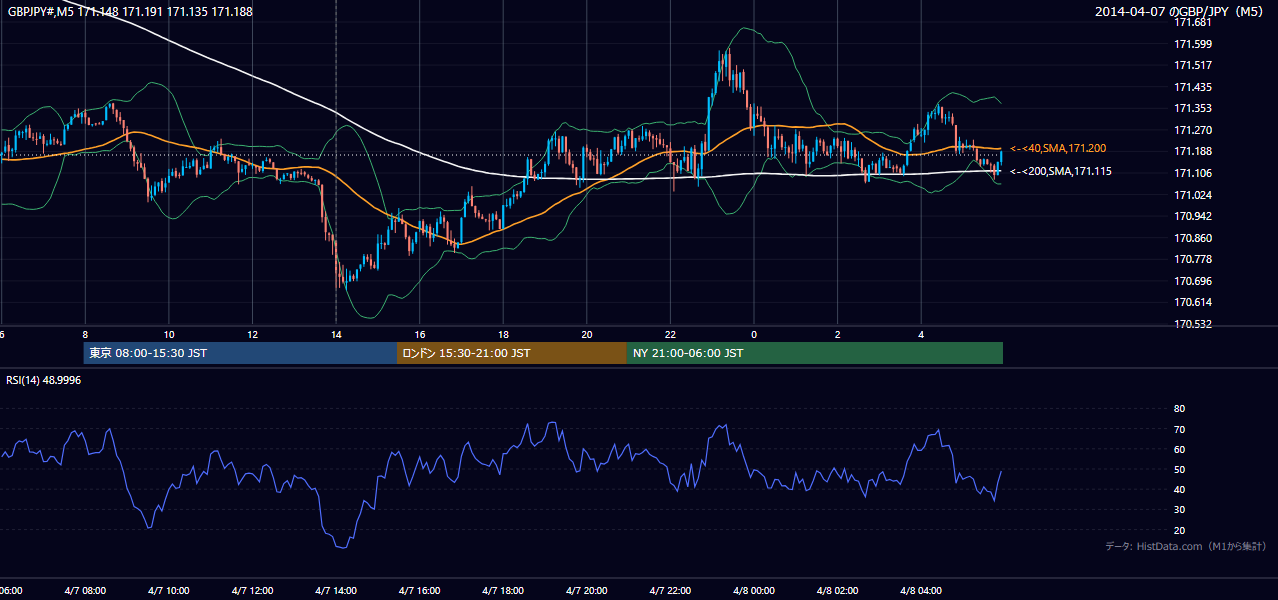The height and width of the screenshot is (600, 1278).
Task: Click hour 14 on price chart hour axis
Action: 336,334
